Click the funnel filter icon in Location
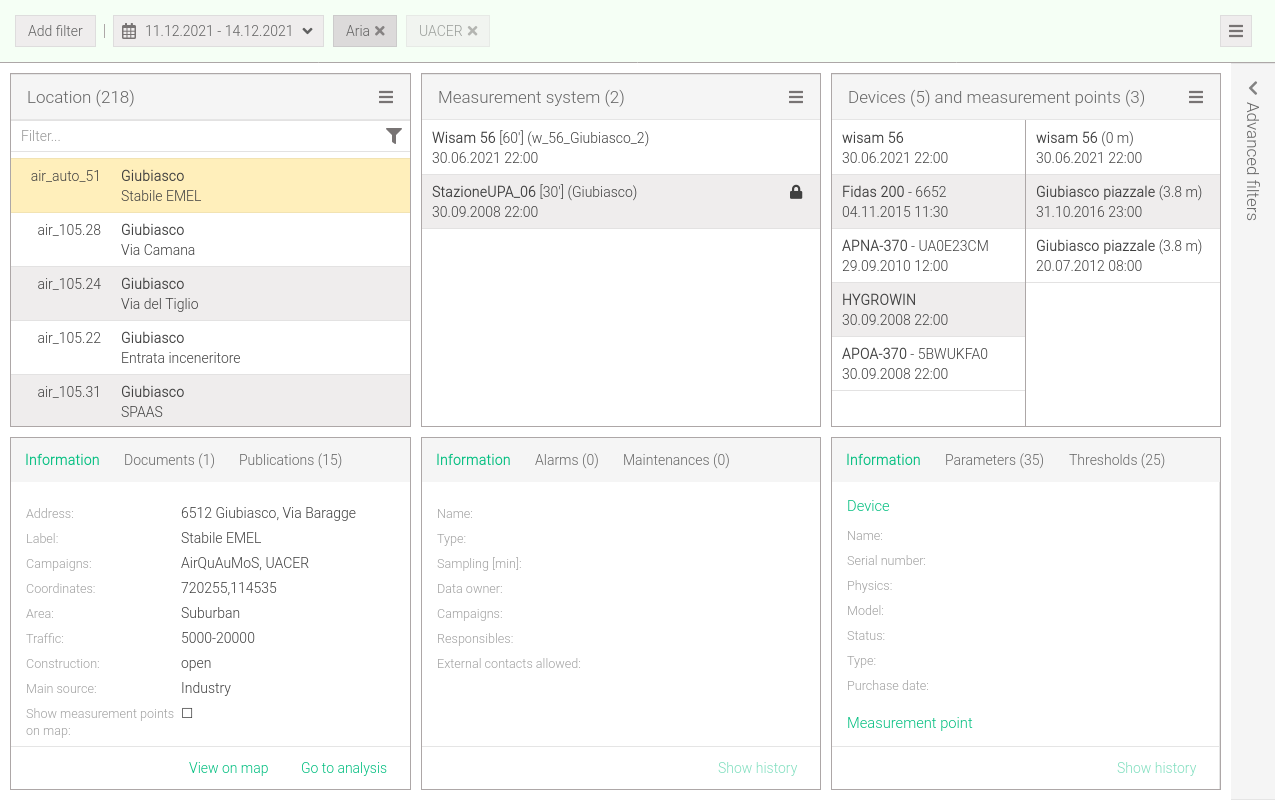The image size is (1275, 800). tap(394, 136)
